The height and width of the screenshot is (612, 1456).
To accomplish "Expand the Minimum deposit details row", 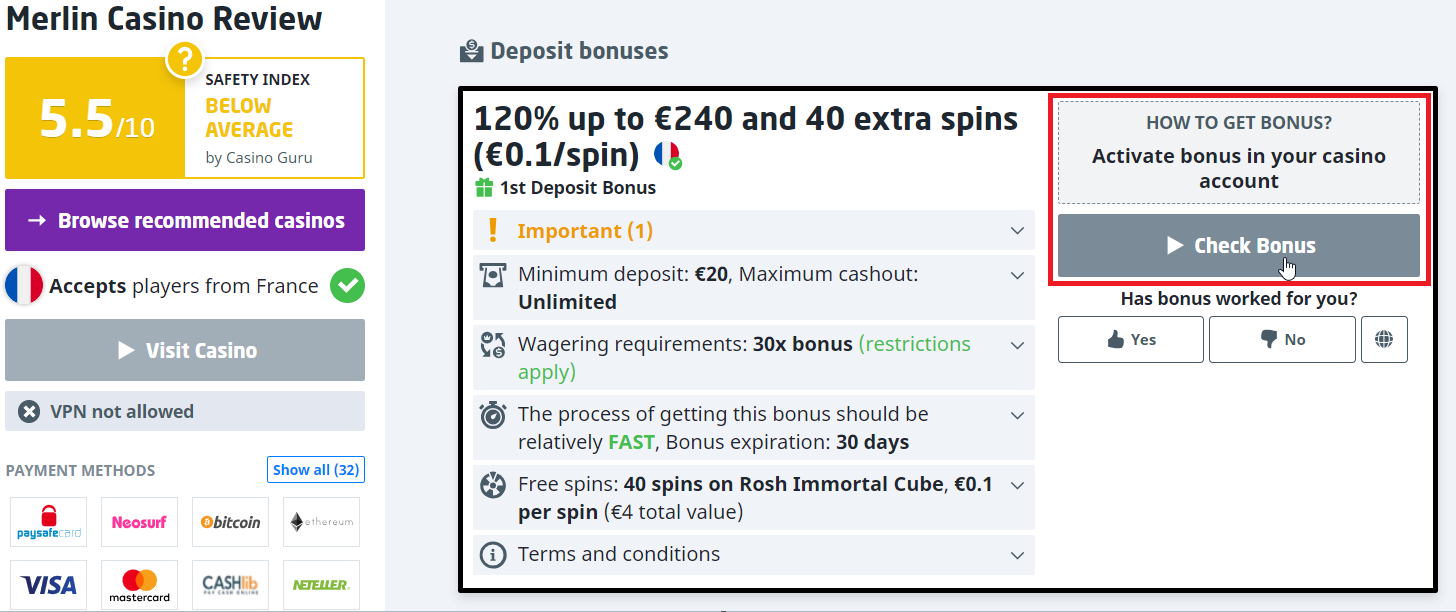I will (x=753, y=288).
